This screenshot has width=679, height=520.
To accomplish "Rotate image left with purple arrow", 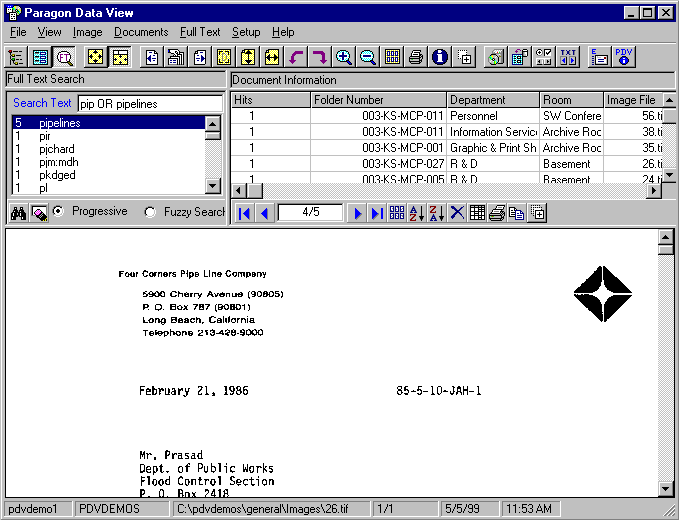I will pos(296,57).
